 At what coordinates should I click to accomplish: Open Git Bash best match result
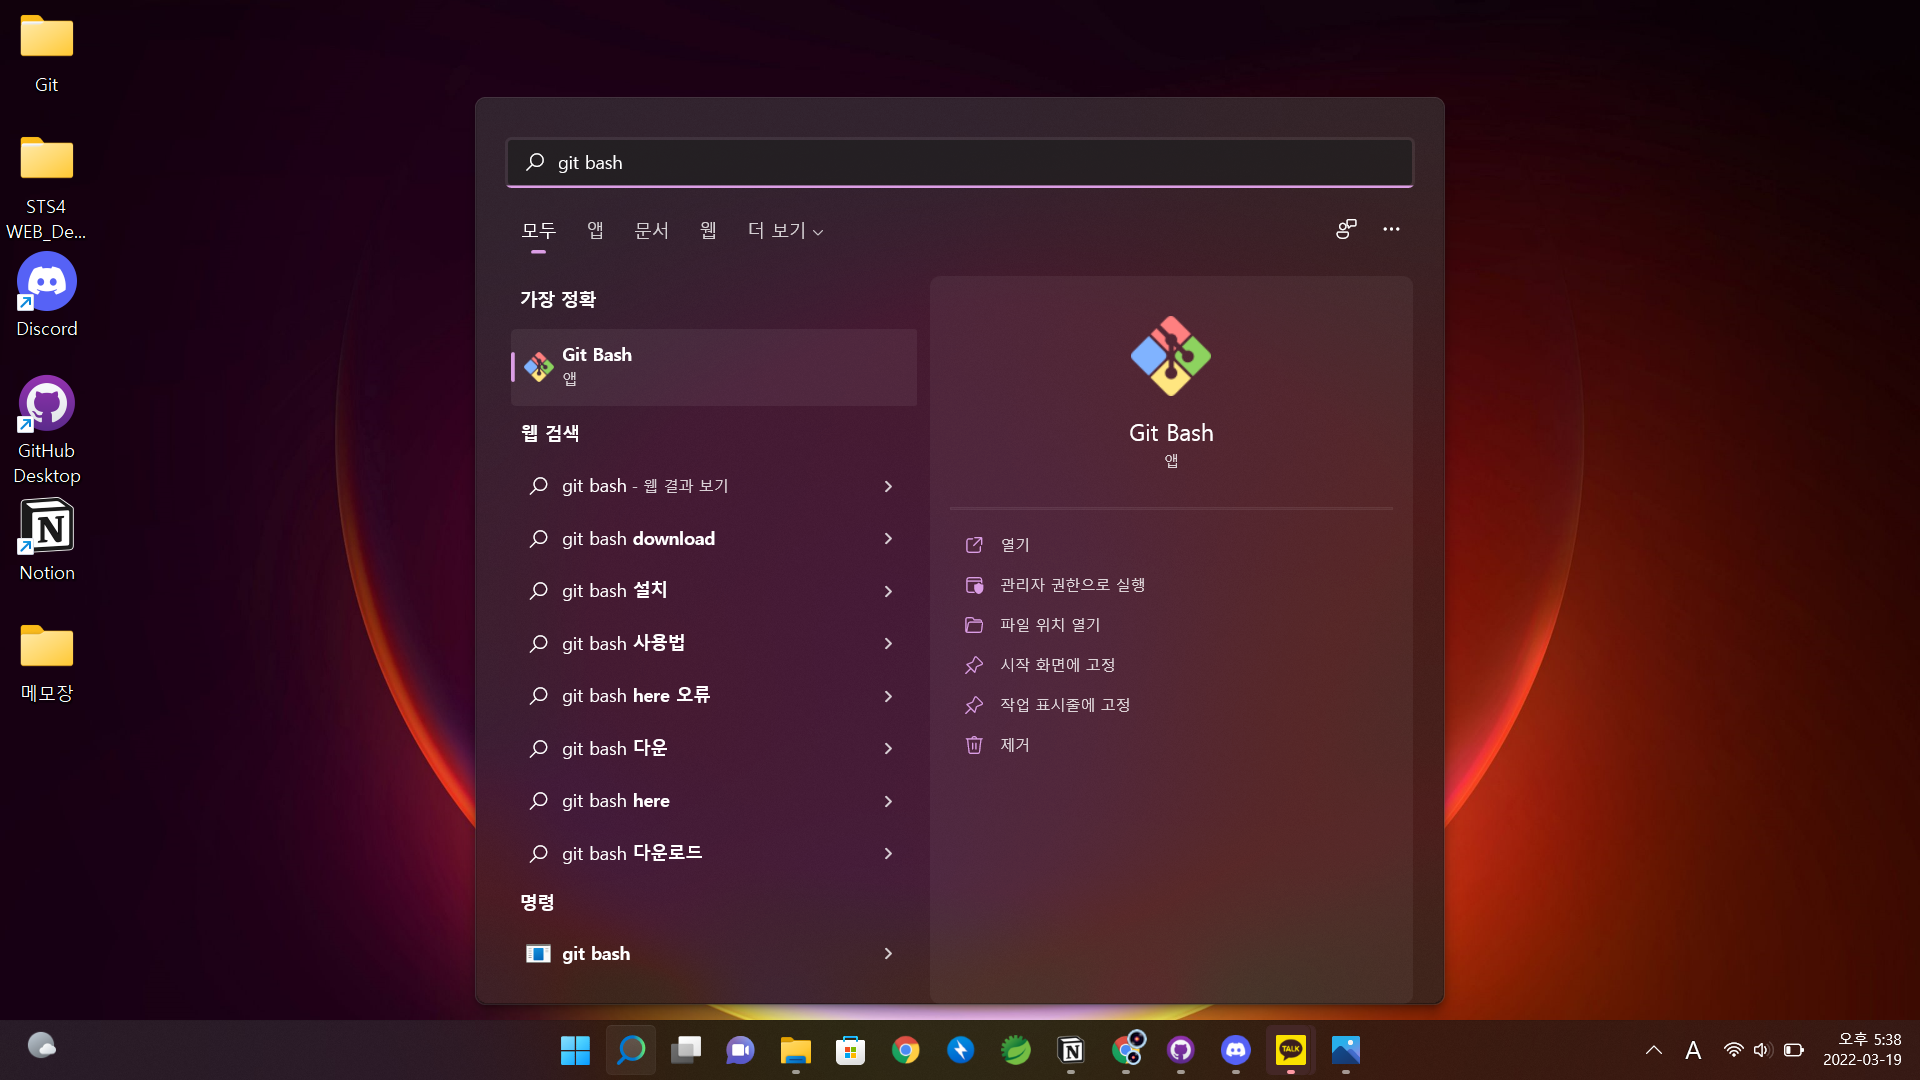(x=712, y=366)
